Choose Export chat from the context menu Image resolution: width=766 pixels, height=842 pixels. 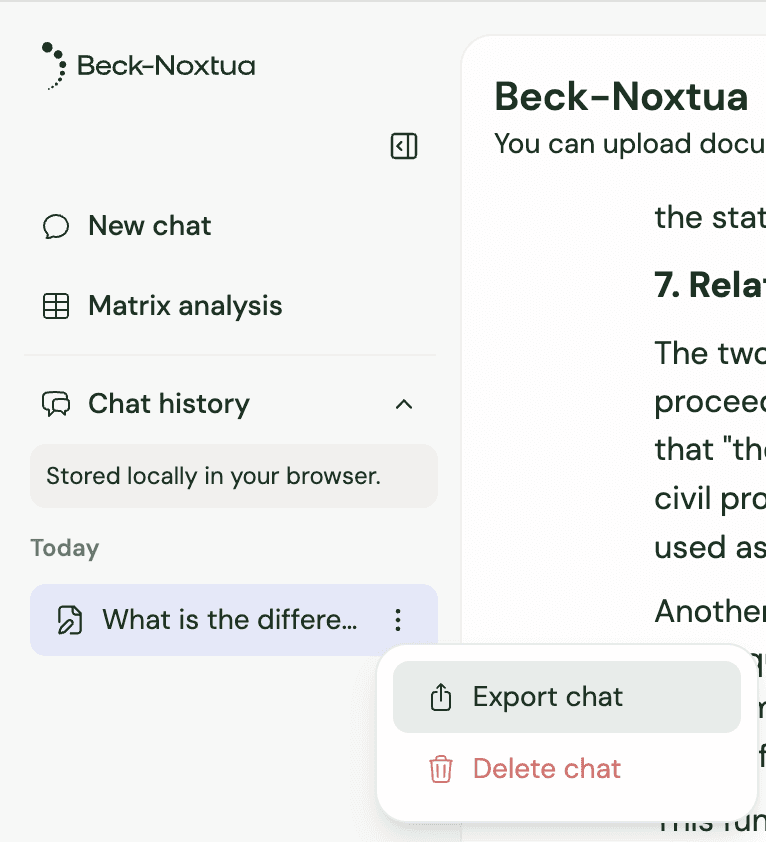click(548, 697)
